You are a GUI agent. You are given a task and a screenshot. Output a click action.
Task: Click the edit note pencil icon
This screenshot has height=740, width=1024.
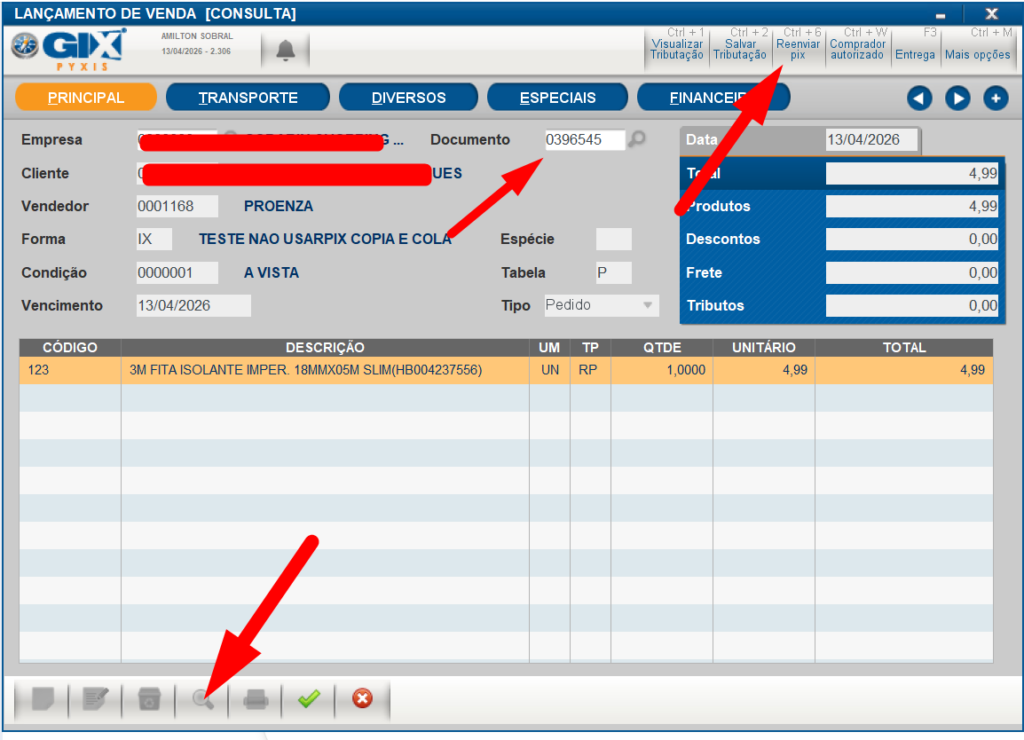[x=96, y=699]
